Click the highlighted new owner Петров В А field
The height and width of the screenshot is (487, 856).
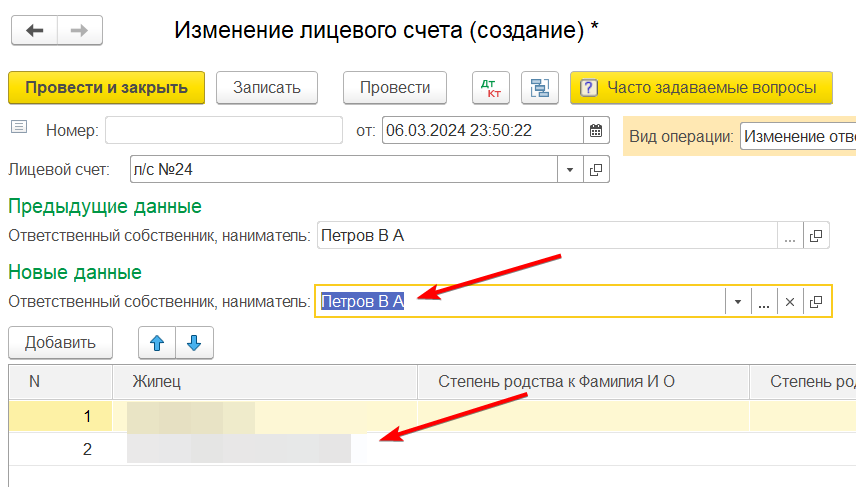pos(520,301)
